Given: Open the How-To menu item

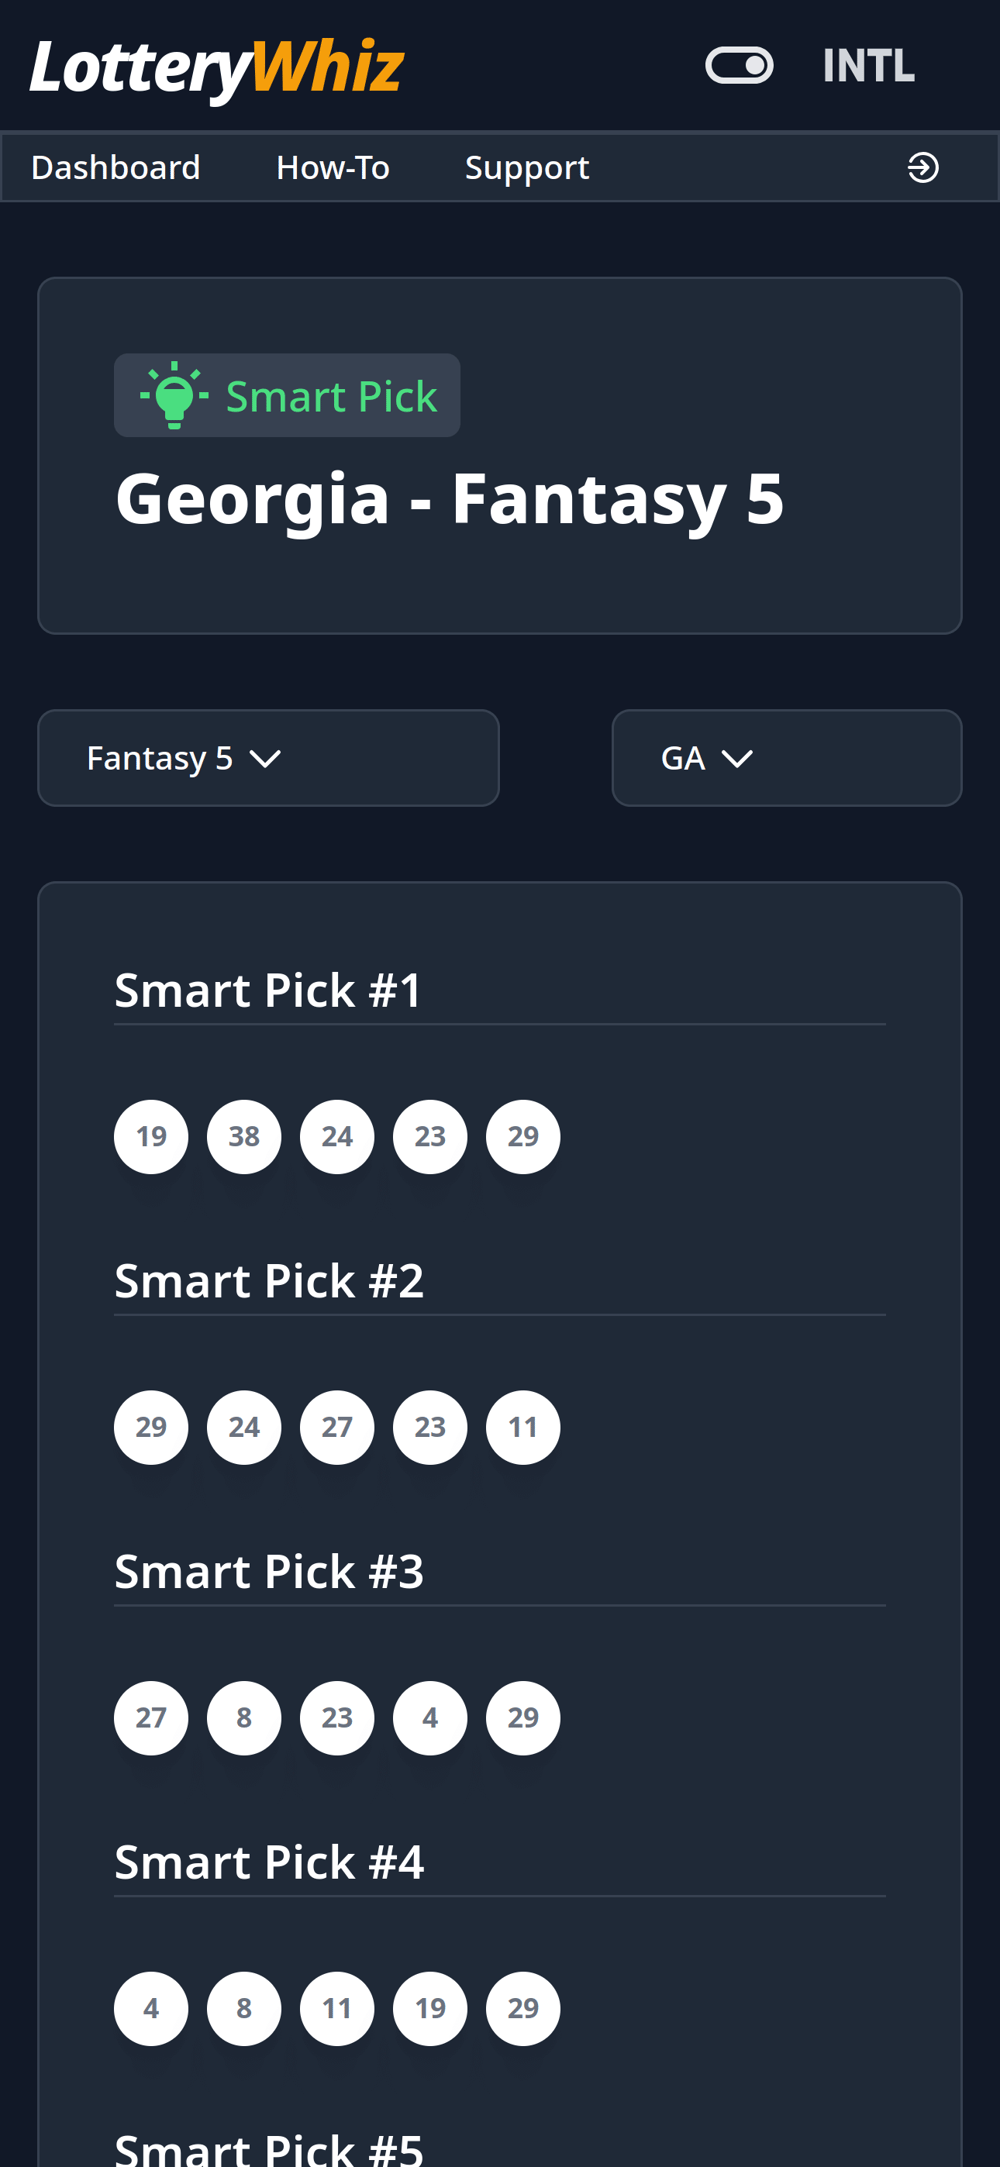Looking at the screenshot, I should click(333, 167).
